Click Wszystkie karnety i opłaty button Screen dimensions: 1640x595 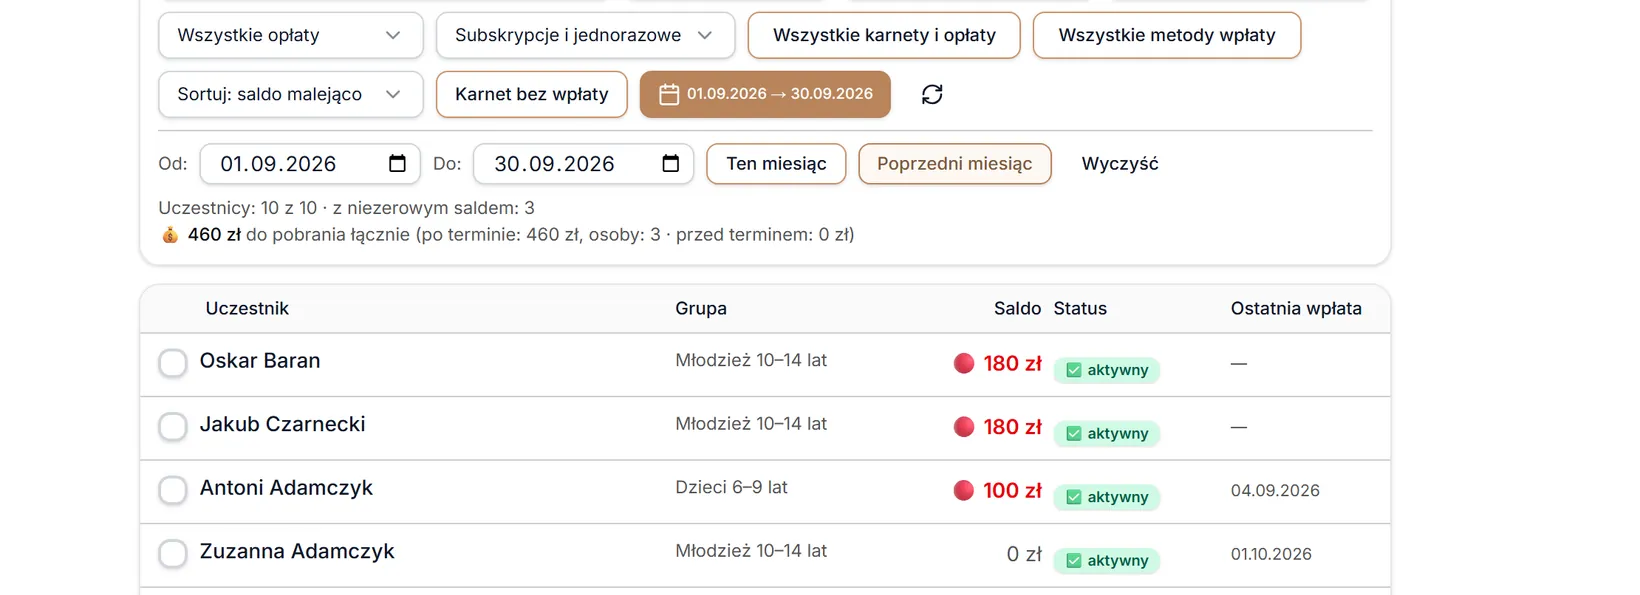(x=884, y=35)
